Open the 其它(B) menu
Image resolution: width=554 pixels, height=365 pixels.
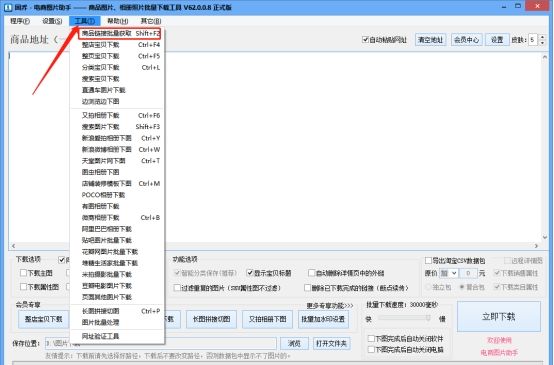click(x=151, y=21)
